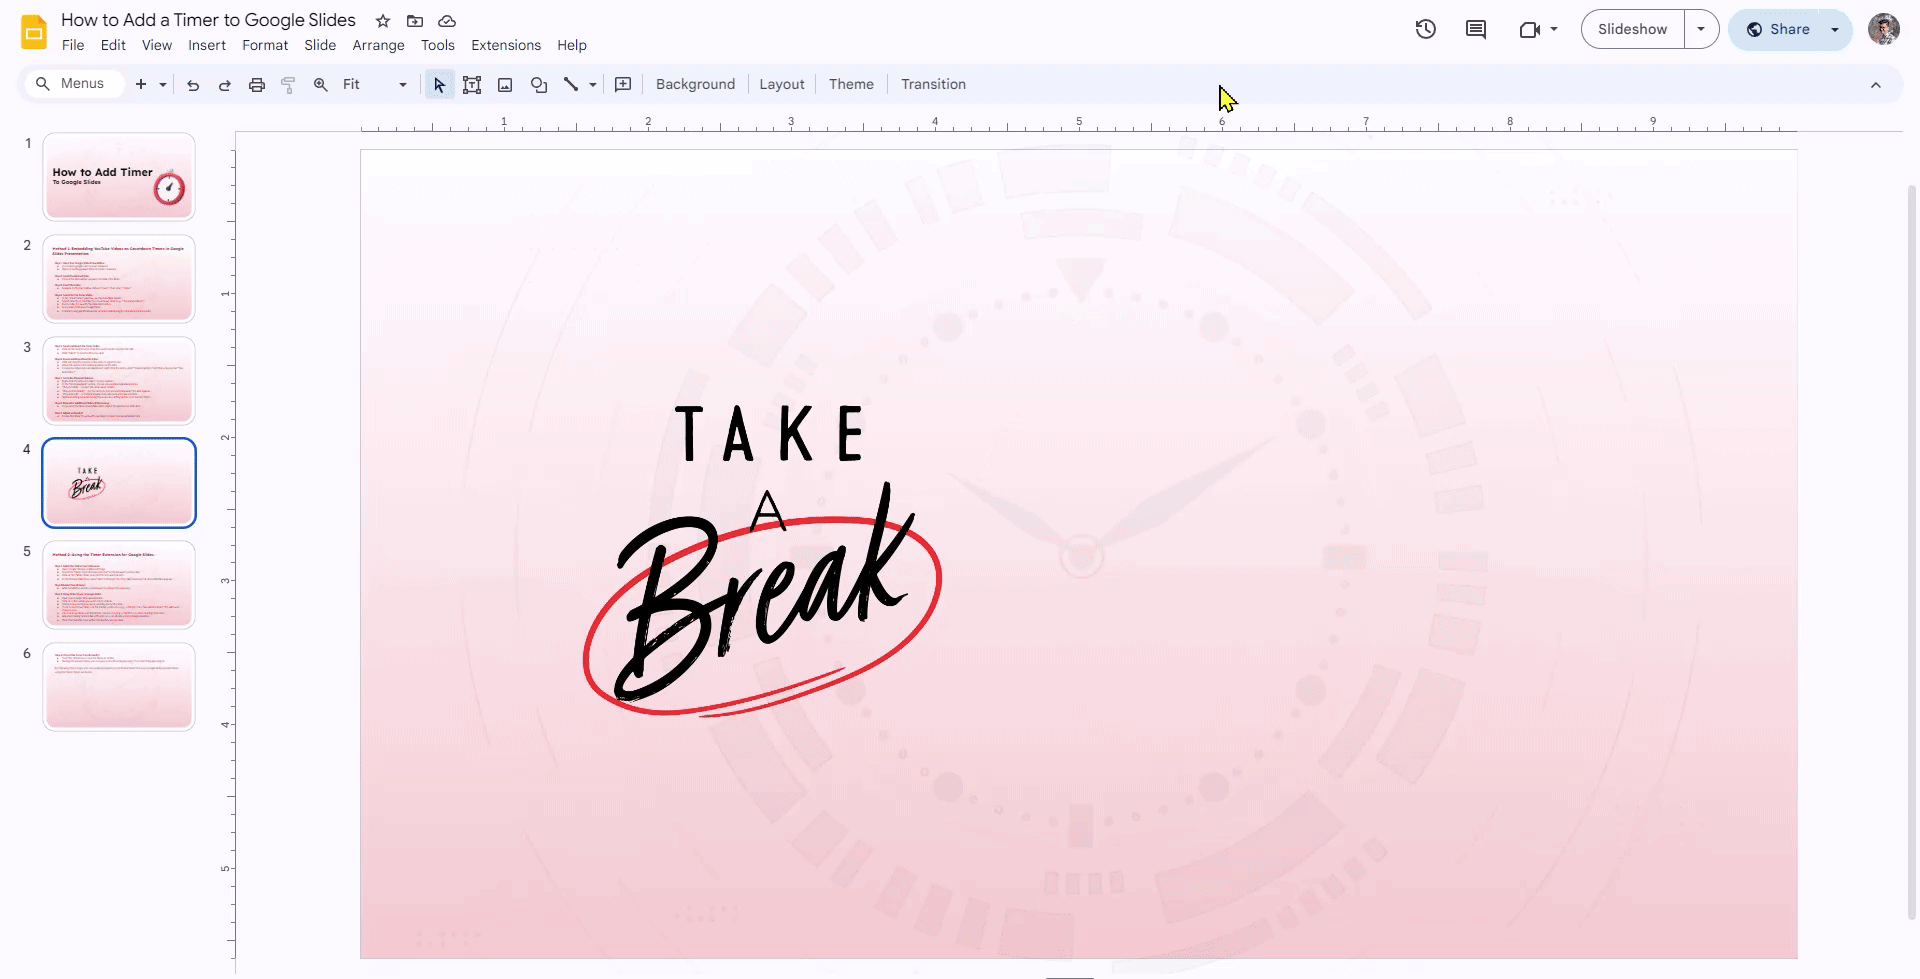Open the Insert menu
The height and width of the screenshot is (979, 1920).
pyautogui.click(x=207, y=45)
